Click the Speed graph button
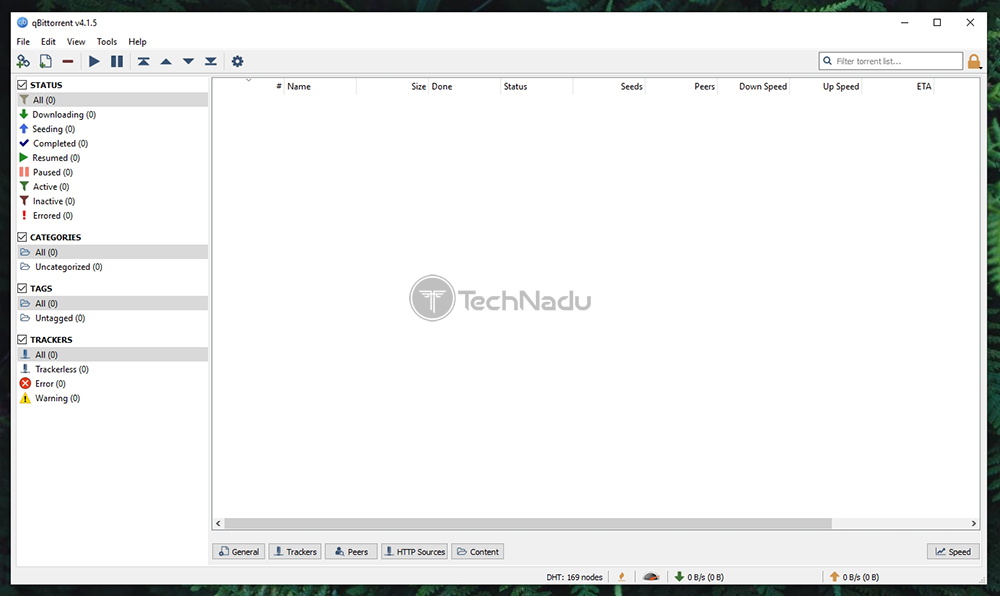 [x=953, y=552]
